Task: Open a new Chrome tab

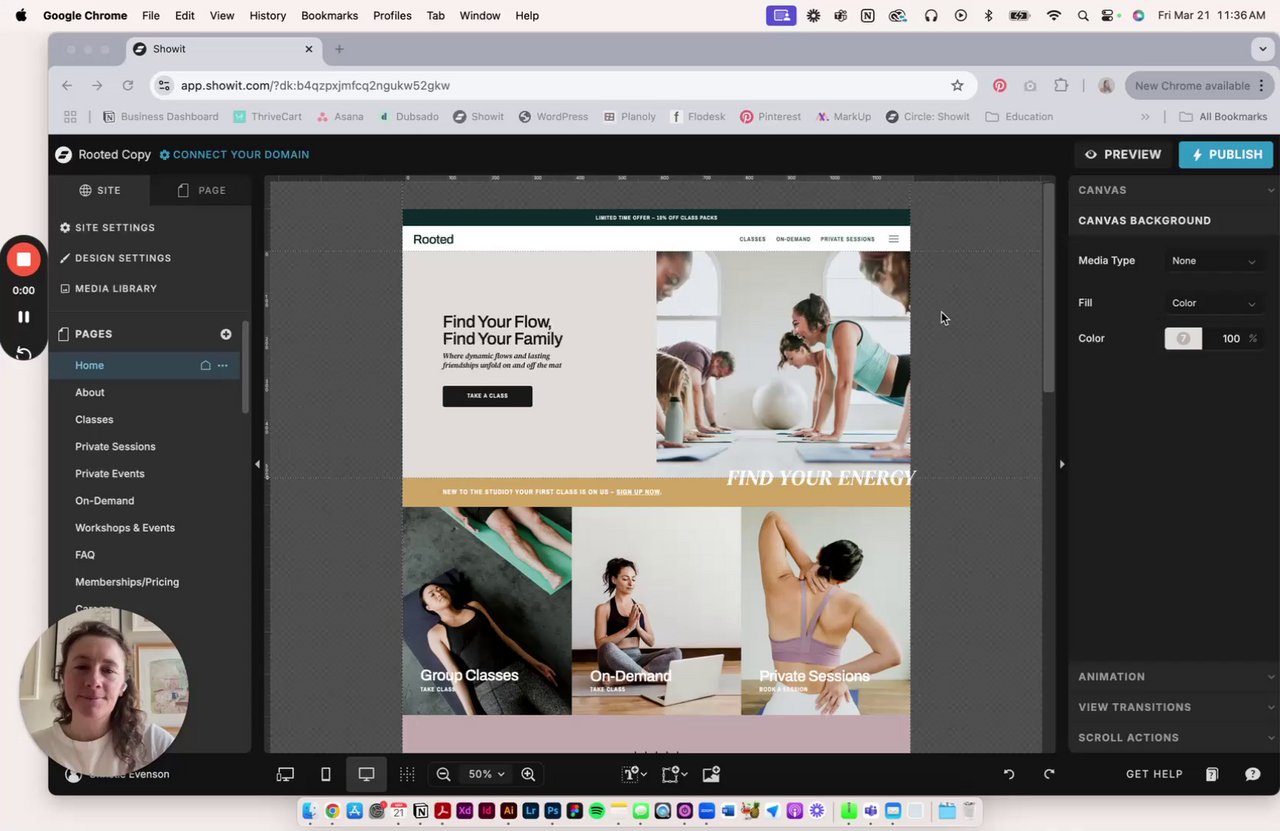Action: pos(339,49)
